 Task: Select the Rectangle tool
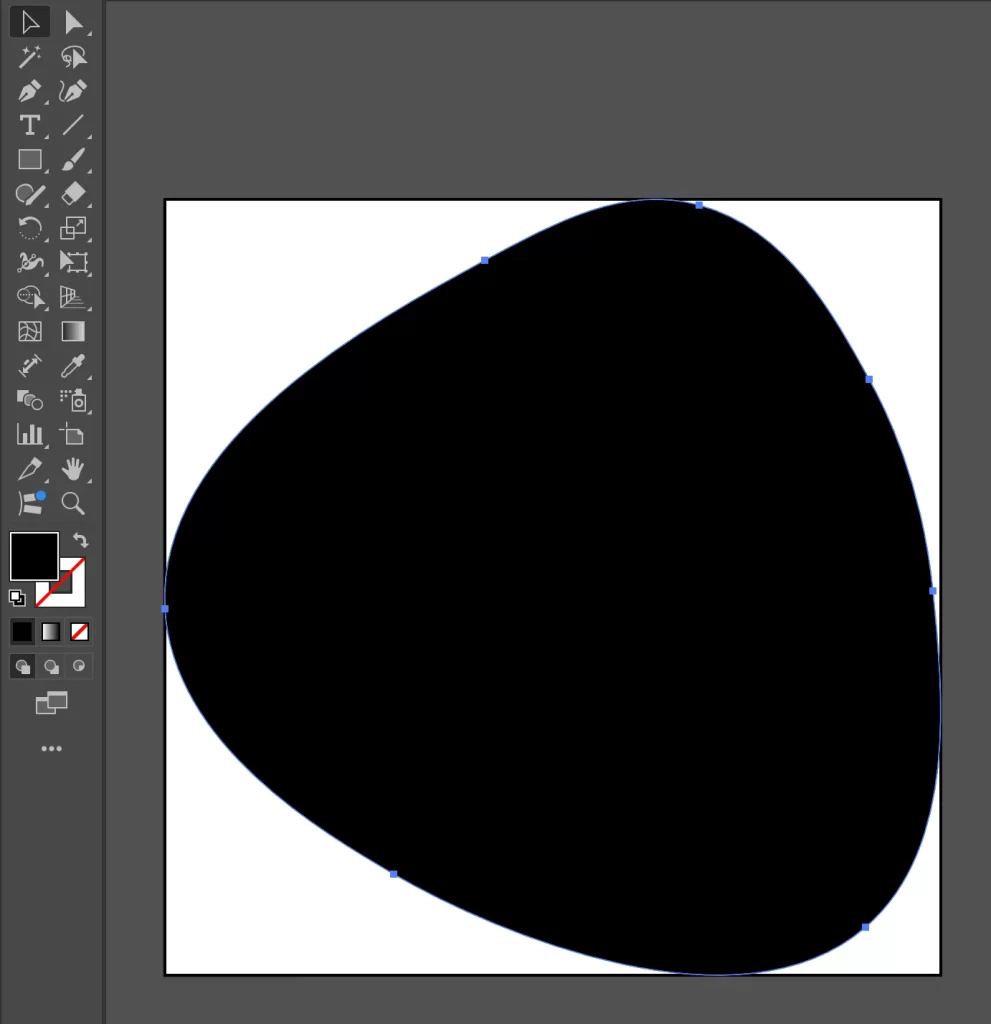click(x=30, y=160)
